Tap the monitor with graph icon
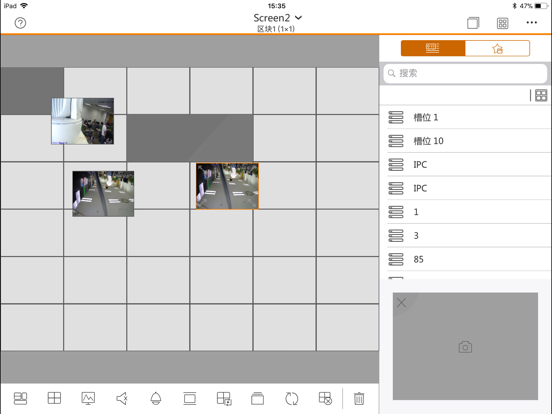Screen dimensions: 552x414 tap(88, 399)
